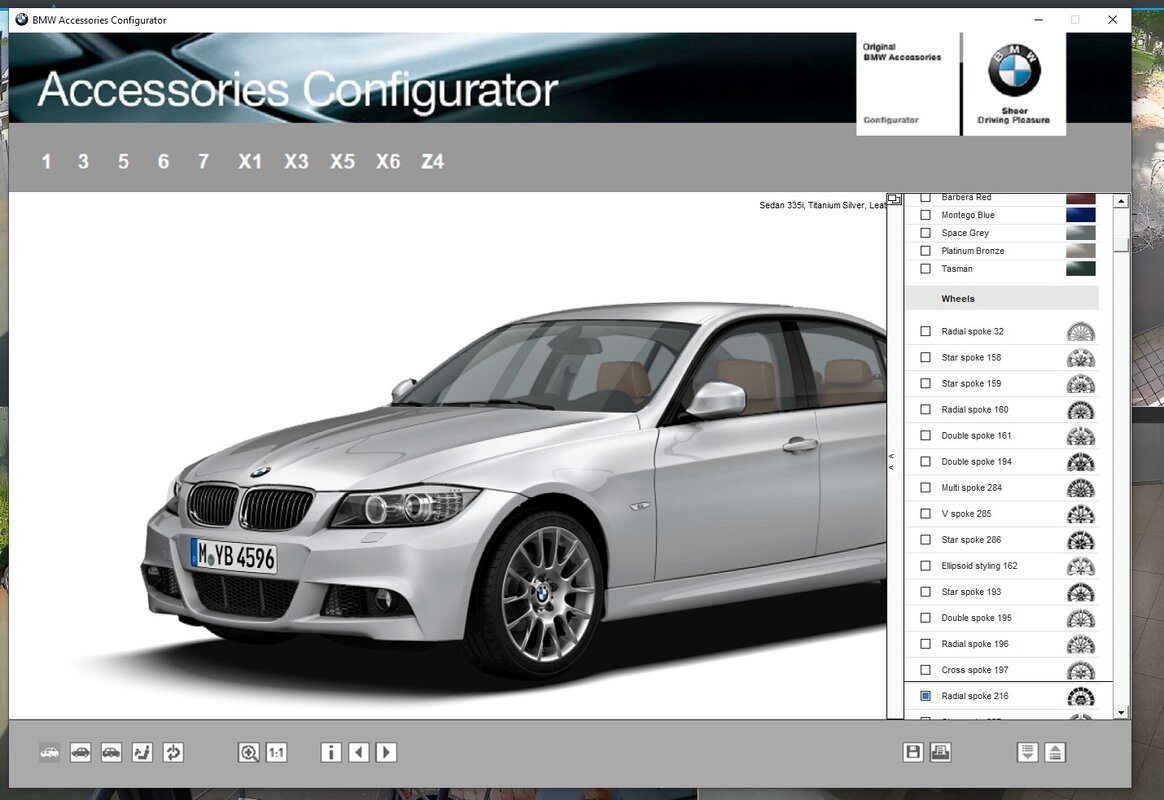Check the Space Grey color option
The image size is (1164, 800).
(925, 233)
